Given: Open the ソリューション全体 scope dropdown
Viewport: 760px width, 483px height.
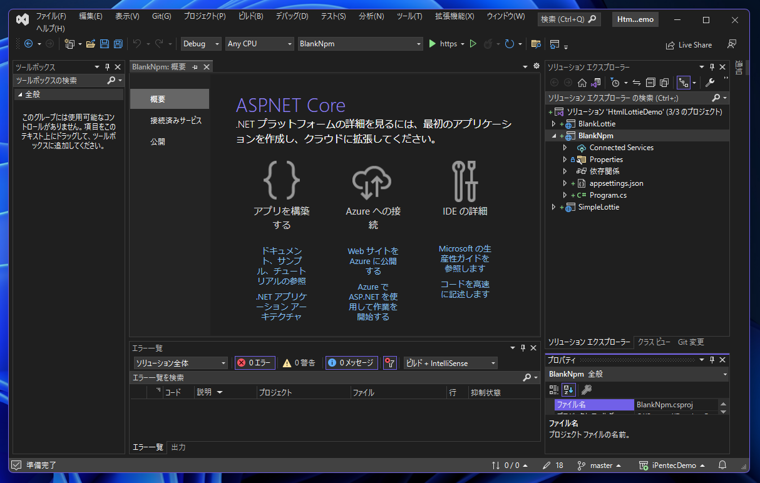Looking at the screenshot, I should (x=180, y=363).
